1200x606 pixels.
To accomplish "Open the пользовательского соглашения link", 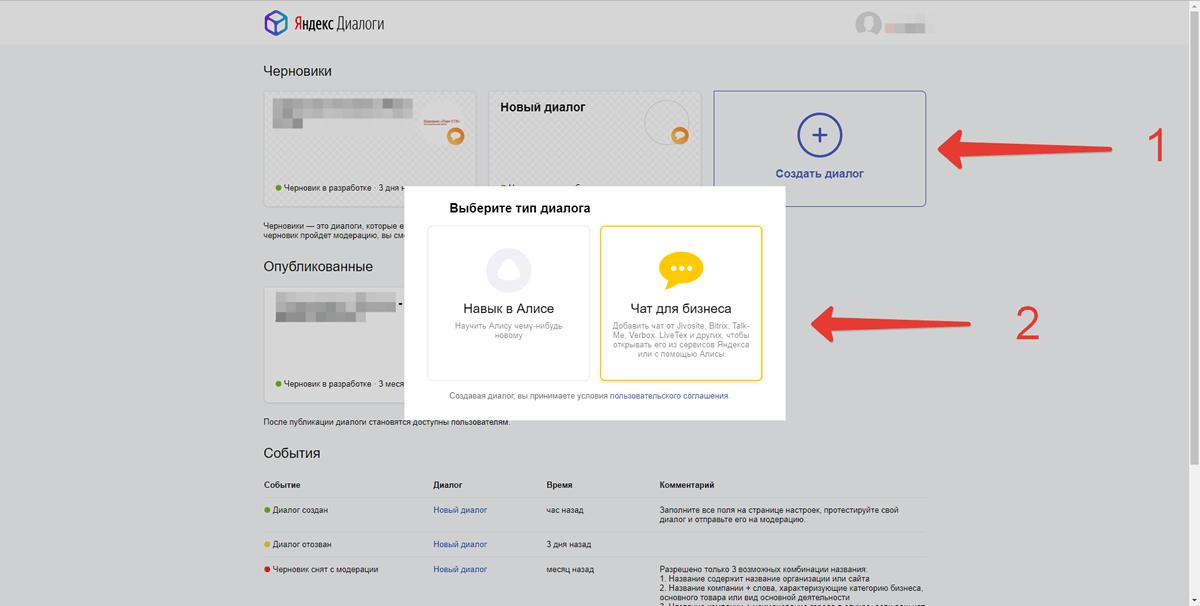I will click(x=669, y=396).
